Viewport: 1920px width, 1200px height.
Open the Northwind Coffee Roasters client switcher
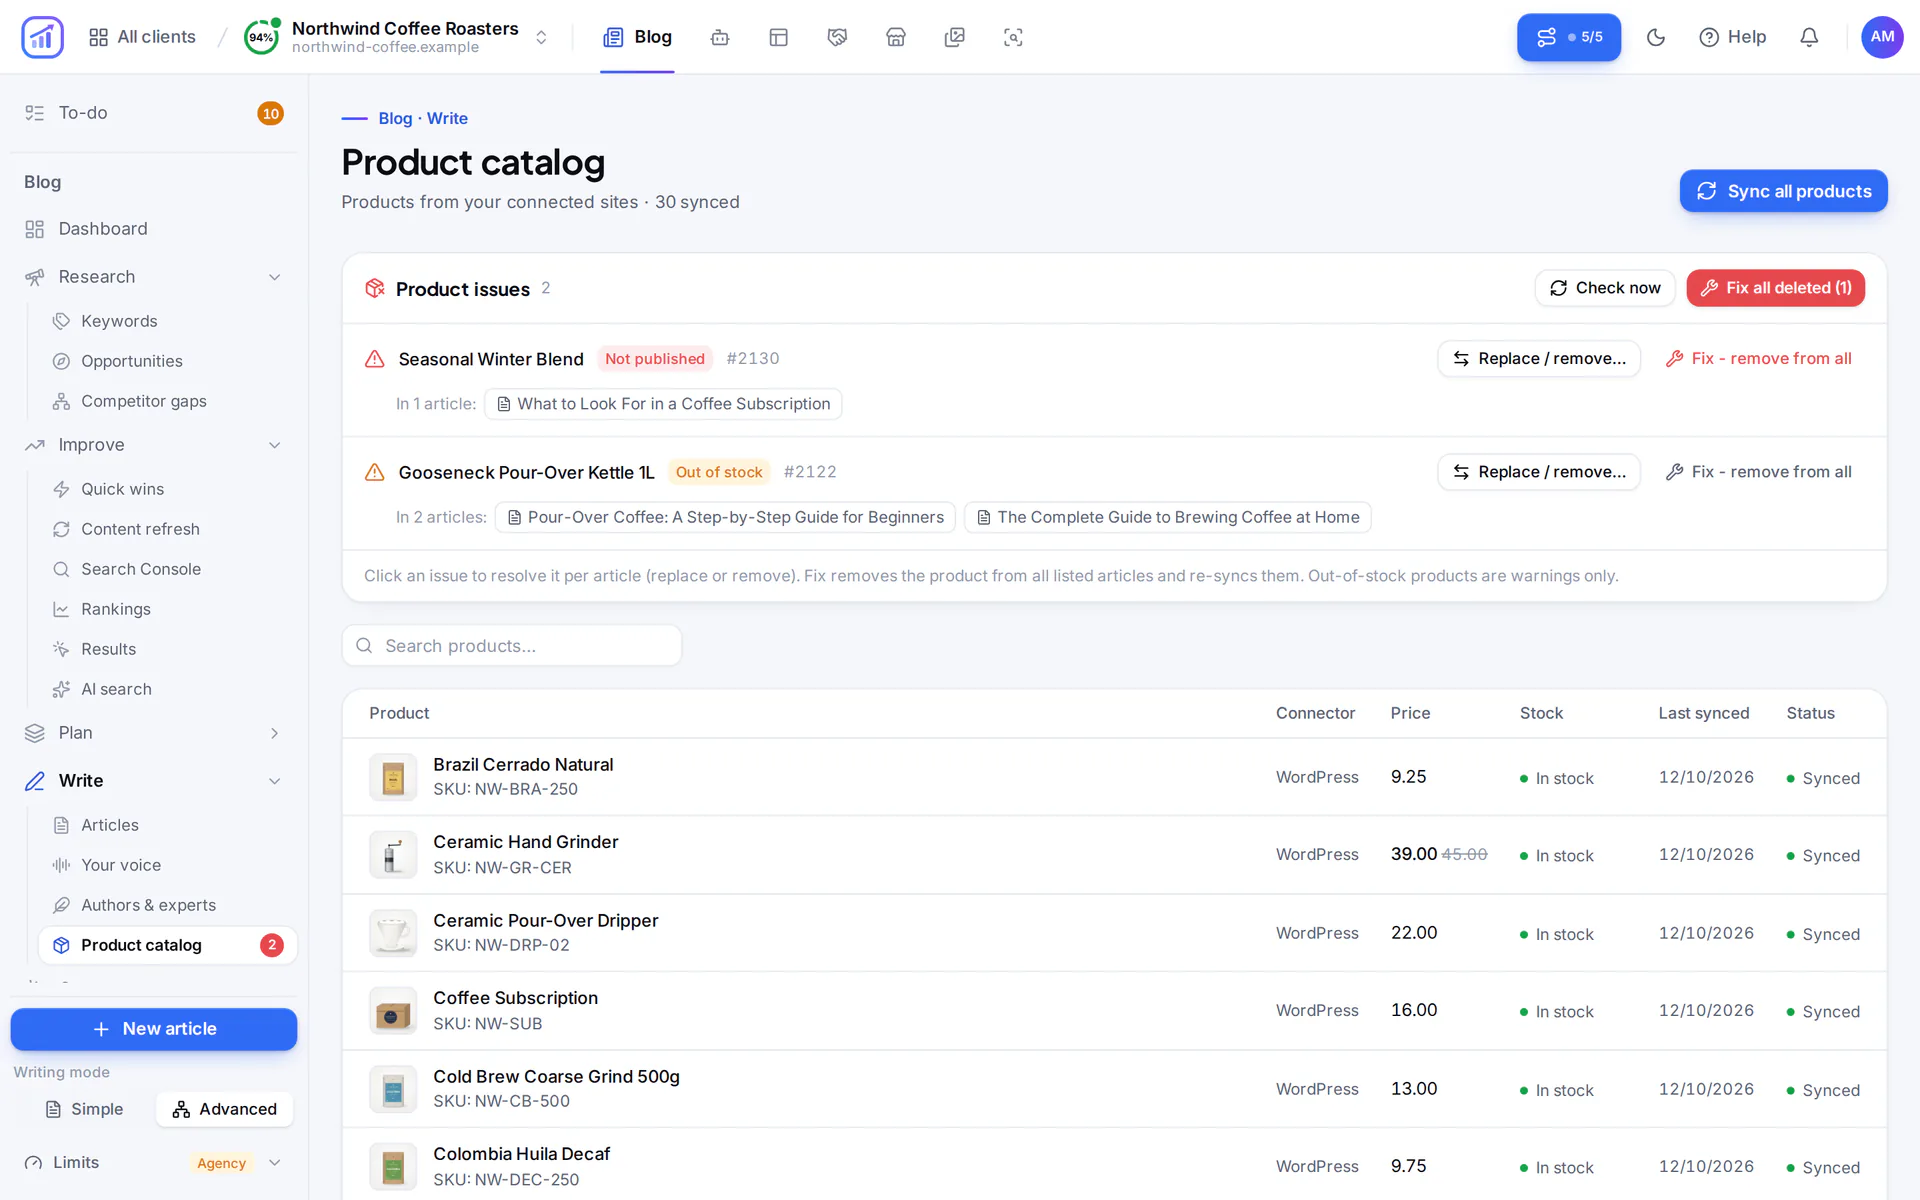coord(397,37)
